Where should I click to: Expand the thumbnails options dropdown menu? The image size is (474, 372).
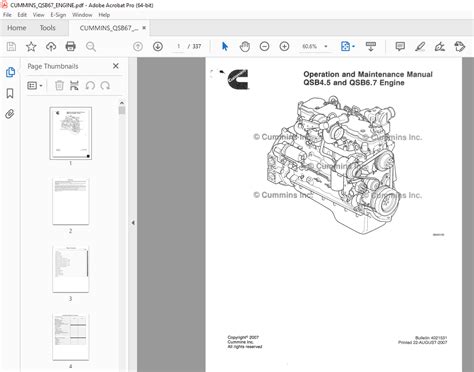click(x=35, y=86)
